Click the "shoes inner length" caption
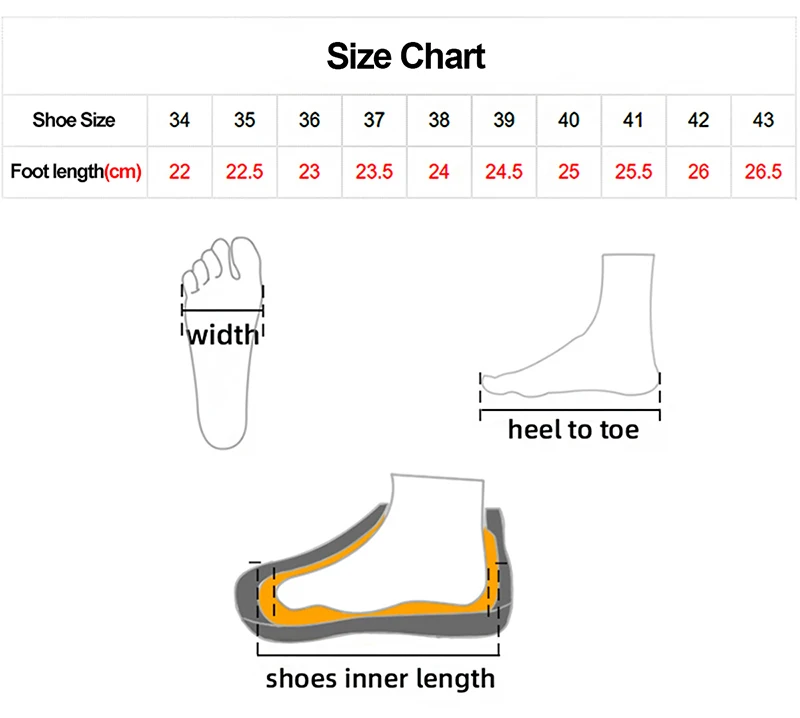Screen dimensions: 800x718 380,679
